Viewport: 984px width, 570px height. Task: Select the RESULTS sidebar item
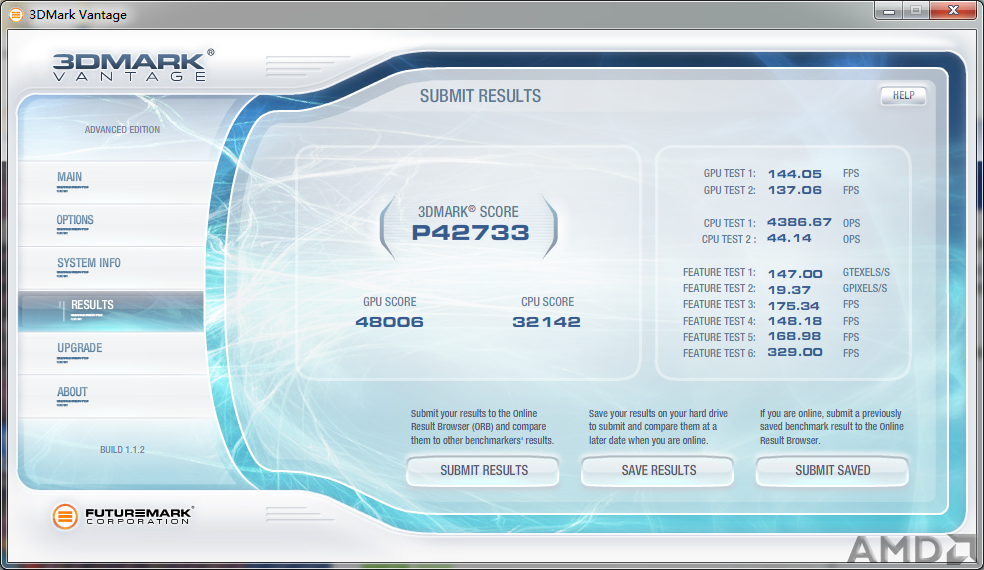coord(110,310)
